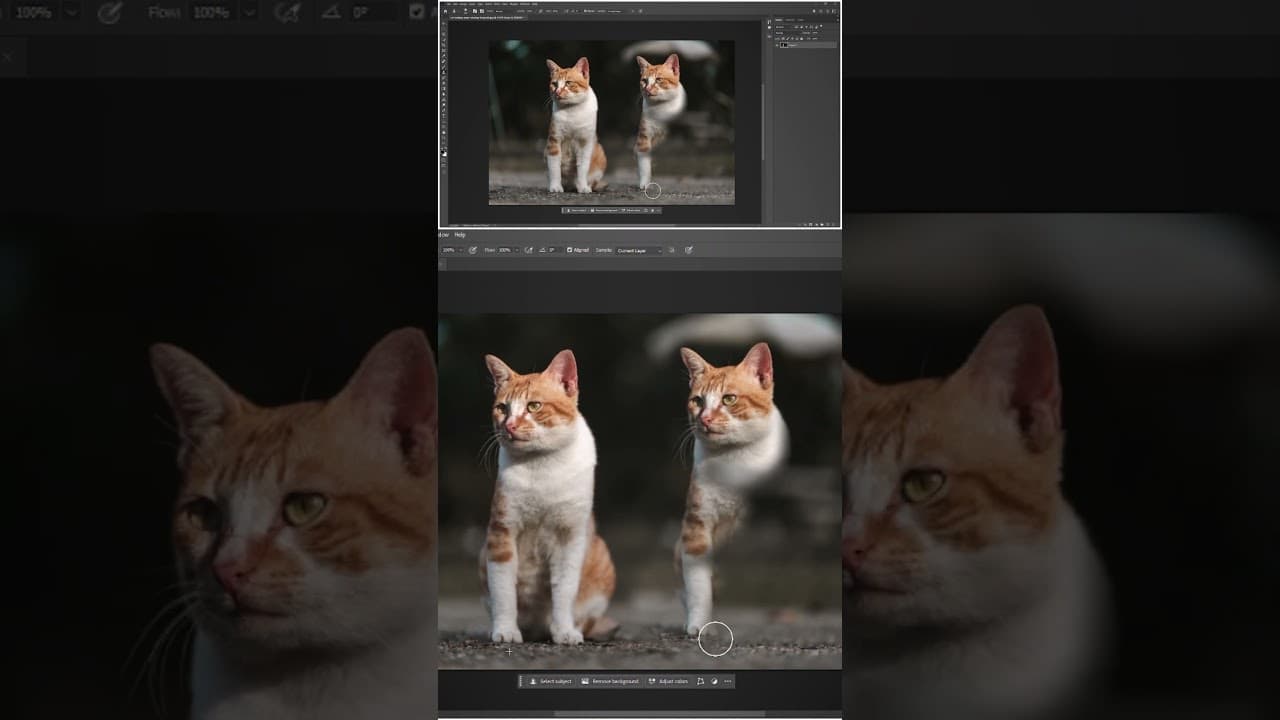The height and width of the screenshot is (720, 1280).
Task: Open the Help menu in the enlarged view
Action: (x=460, y=235)
